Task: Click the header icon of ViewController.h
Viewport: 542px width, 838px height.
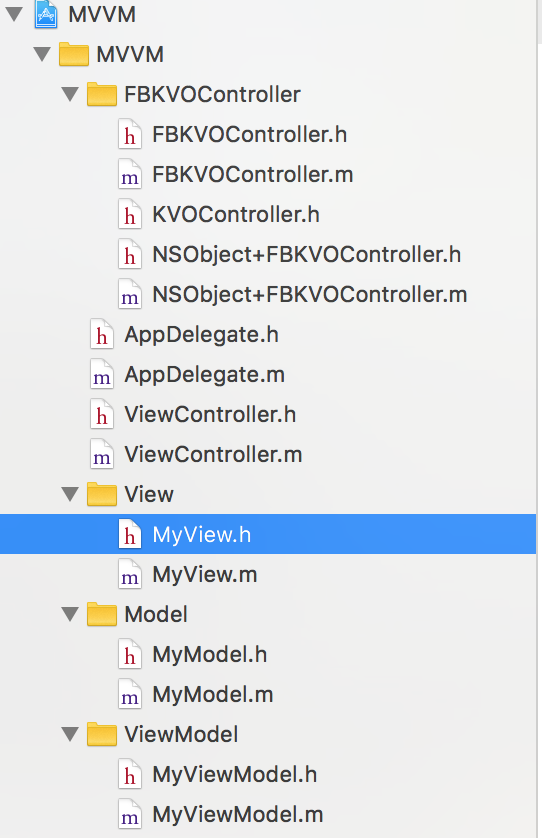Action: click(x=102, y=415)
